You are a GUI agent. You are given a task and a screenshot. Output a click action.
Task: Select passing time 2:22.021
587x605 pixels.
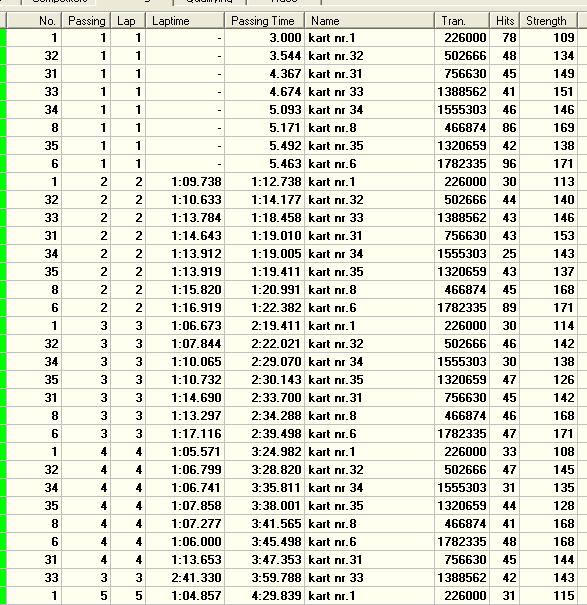point(264,344)
